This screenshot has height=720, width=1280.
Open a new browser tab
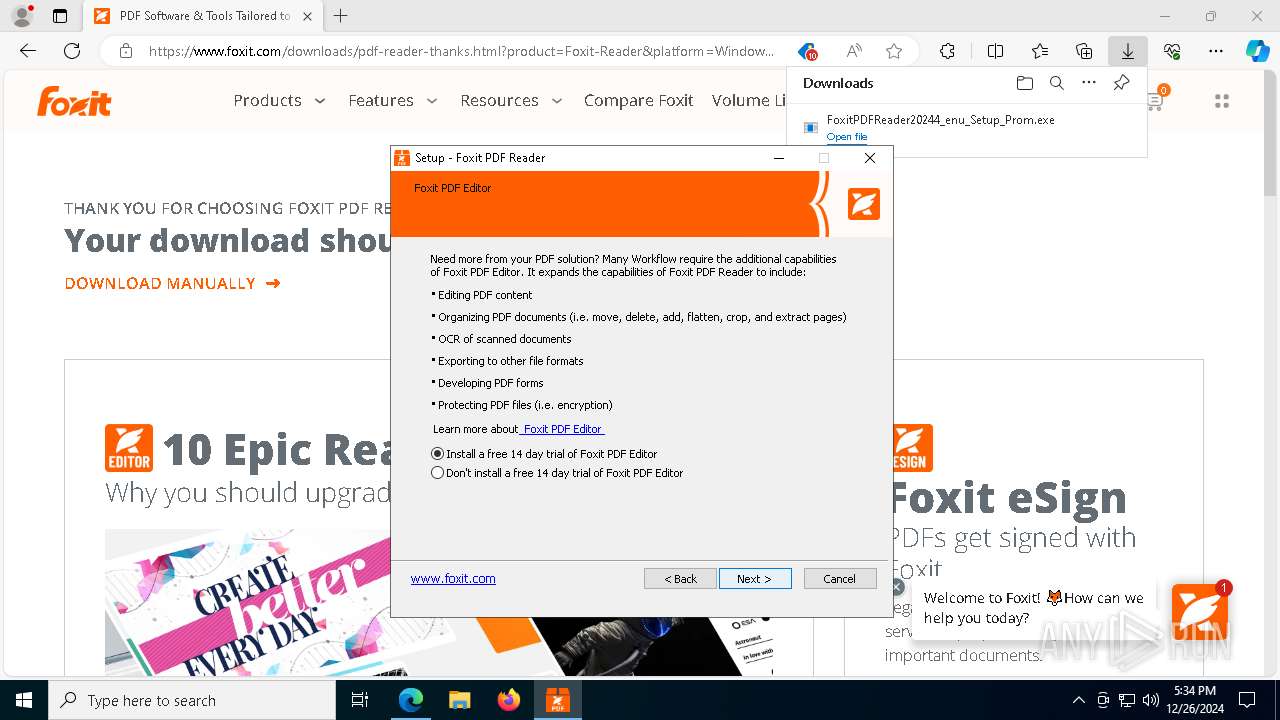[x=341, y=16]
